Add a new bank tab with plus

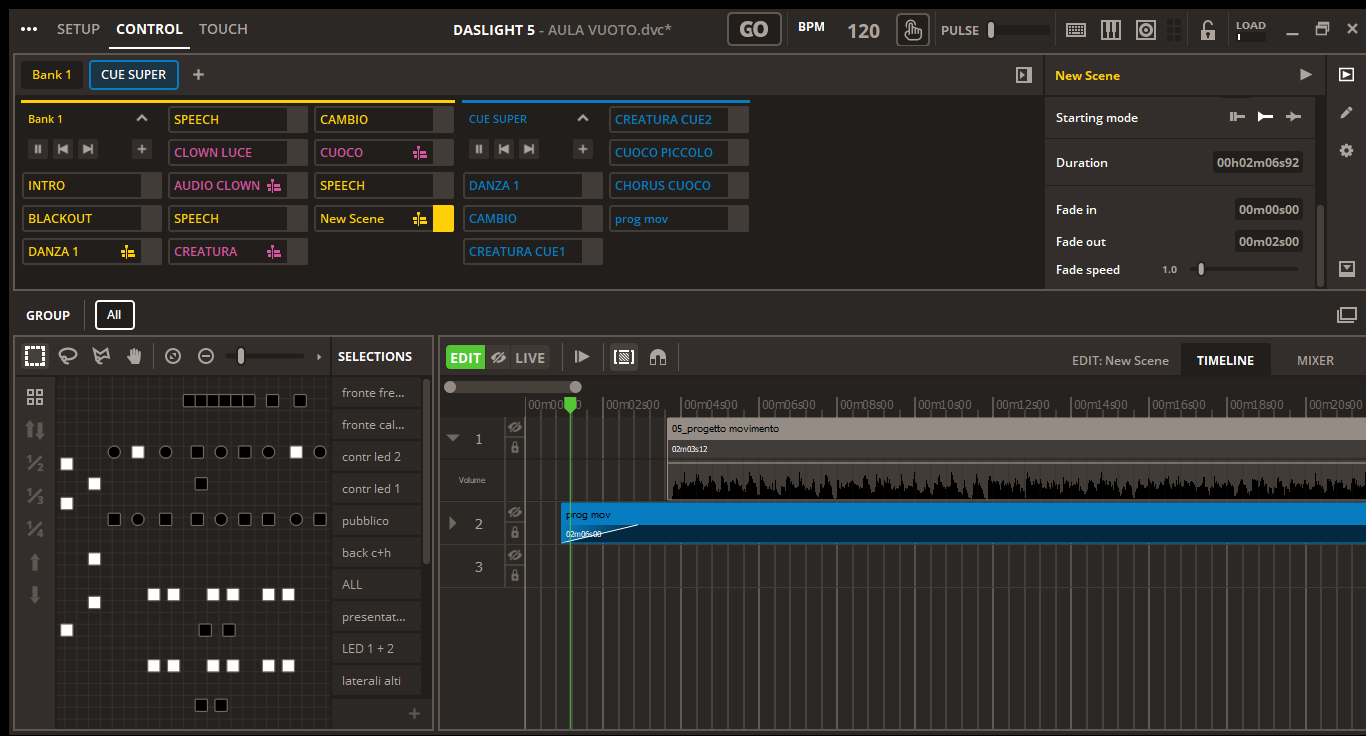point(198,75)
